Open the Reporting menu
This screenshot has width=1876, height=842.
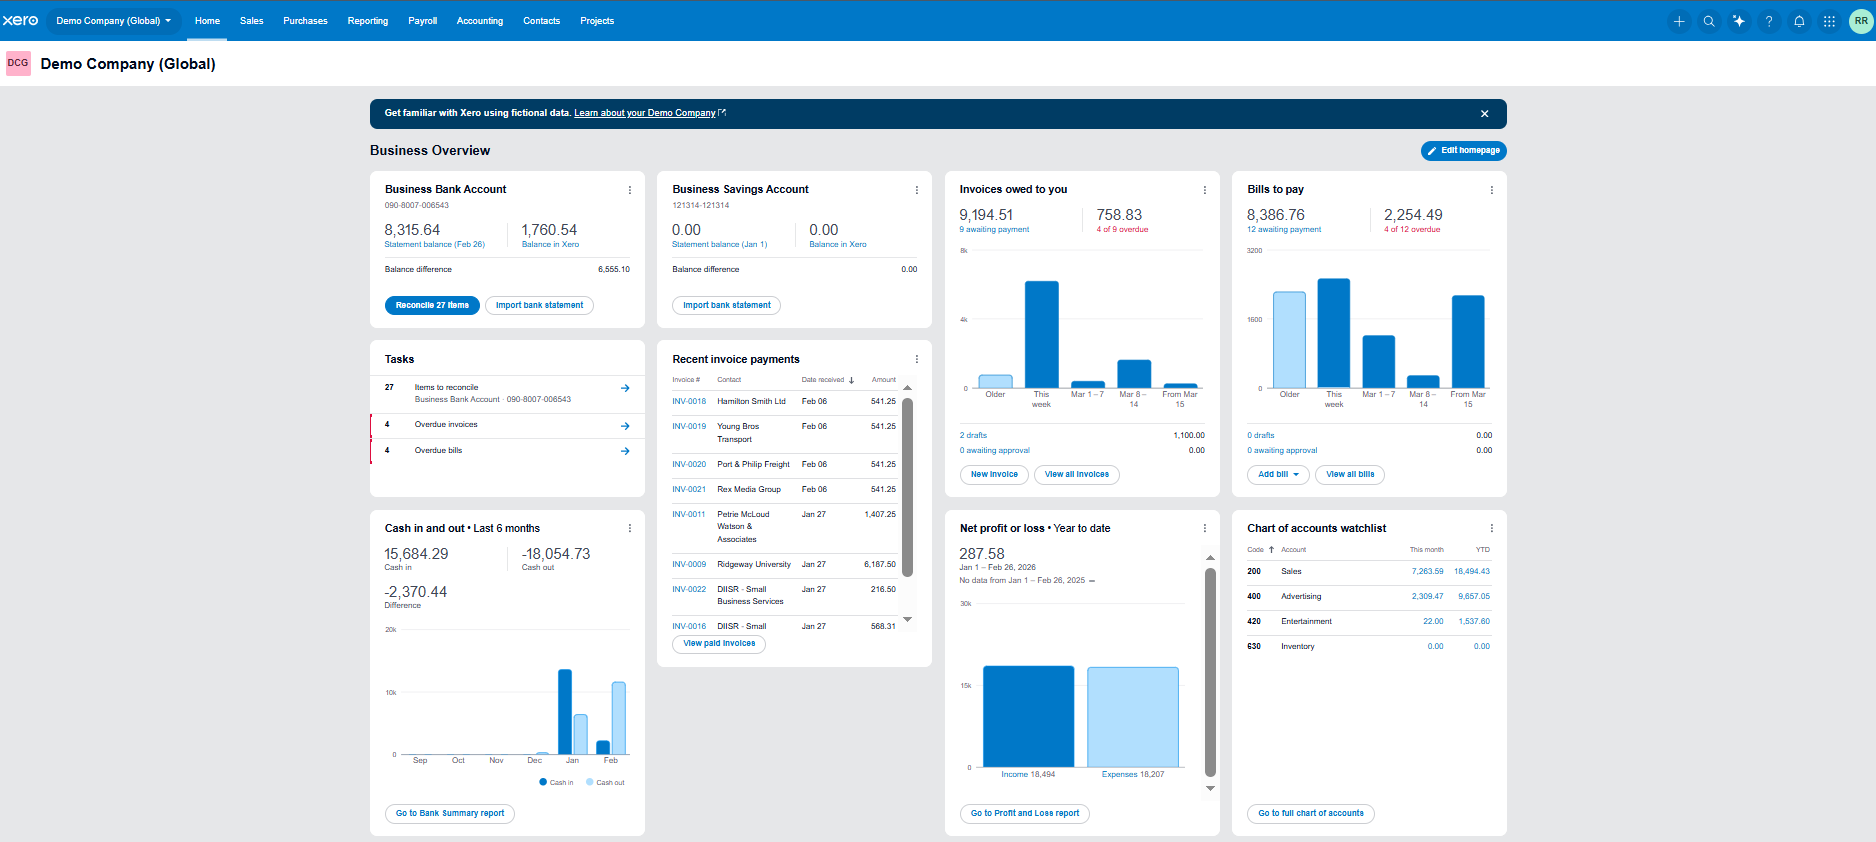[368, 21]
